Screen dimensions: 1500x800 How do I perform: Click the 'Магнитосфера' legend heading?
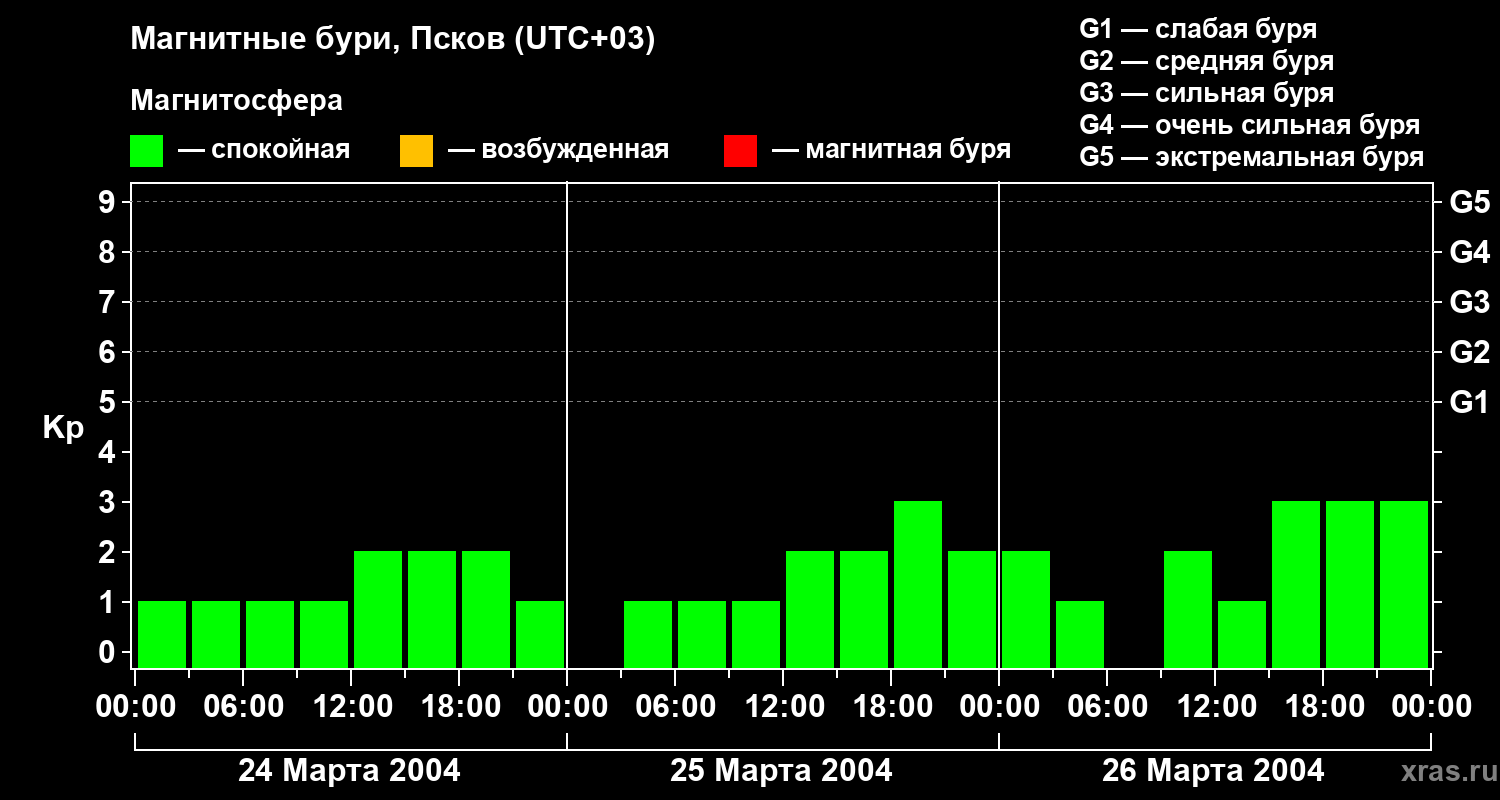click(x=236, y=101)
